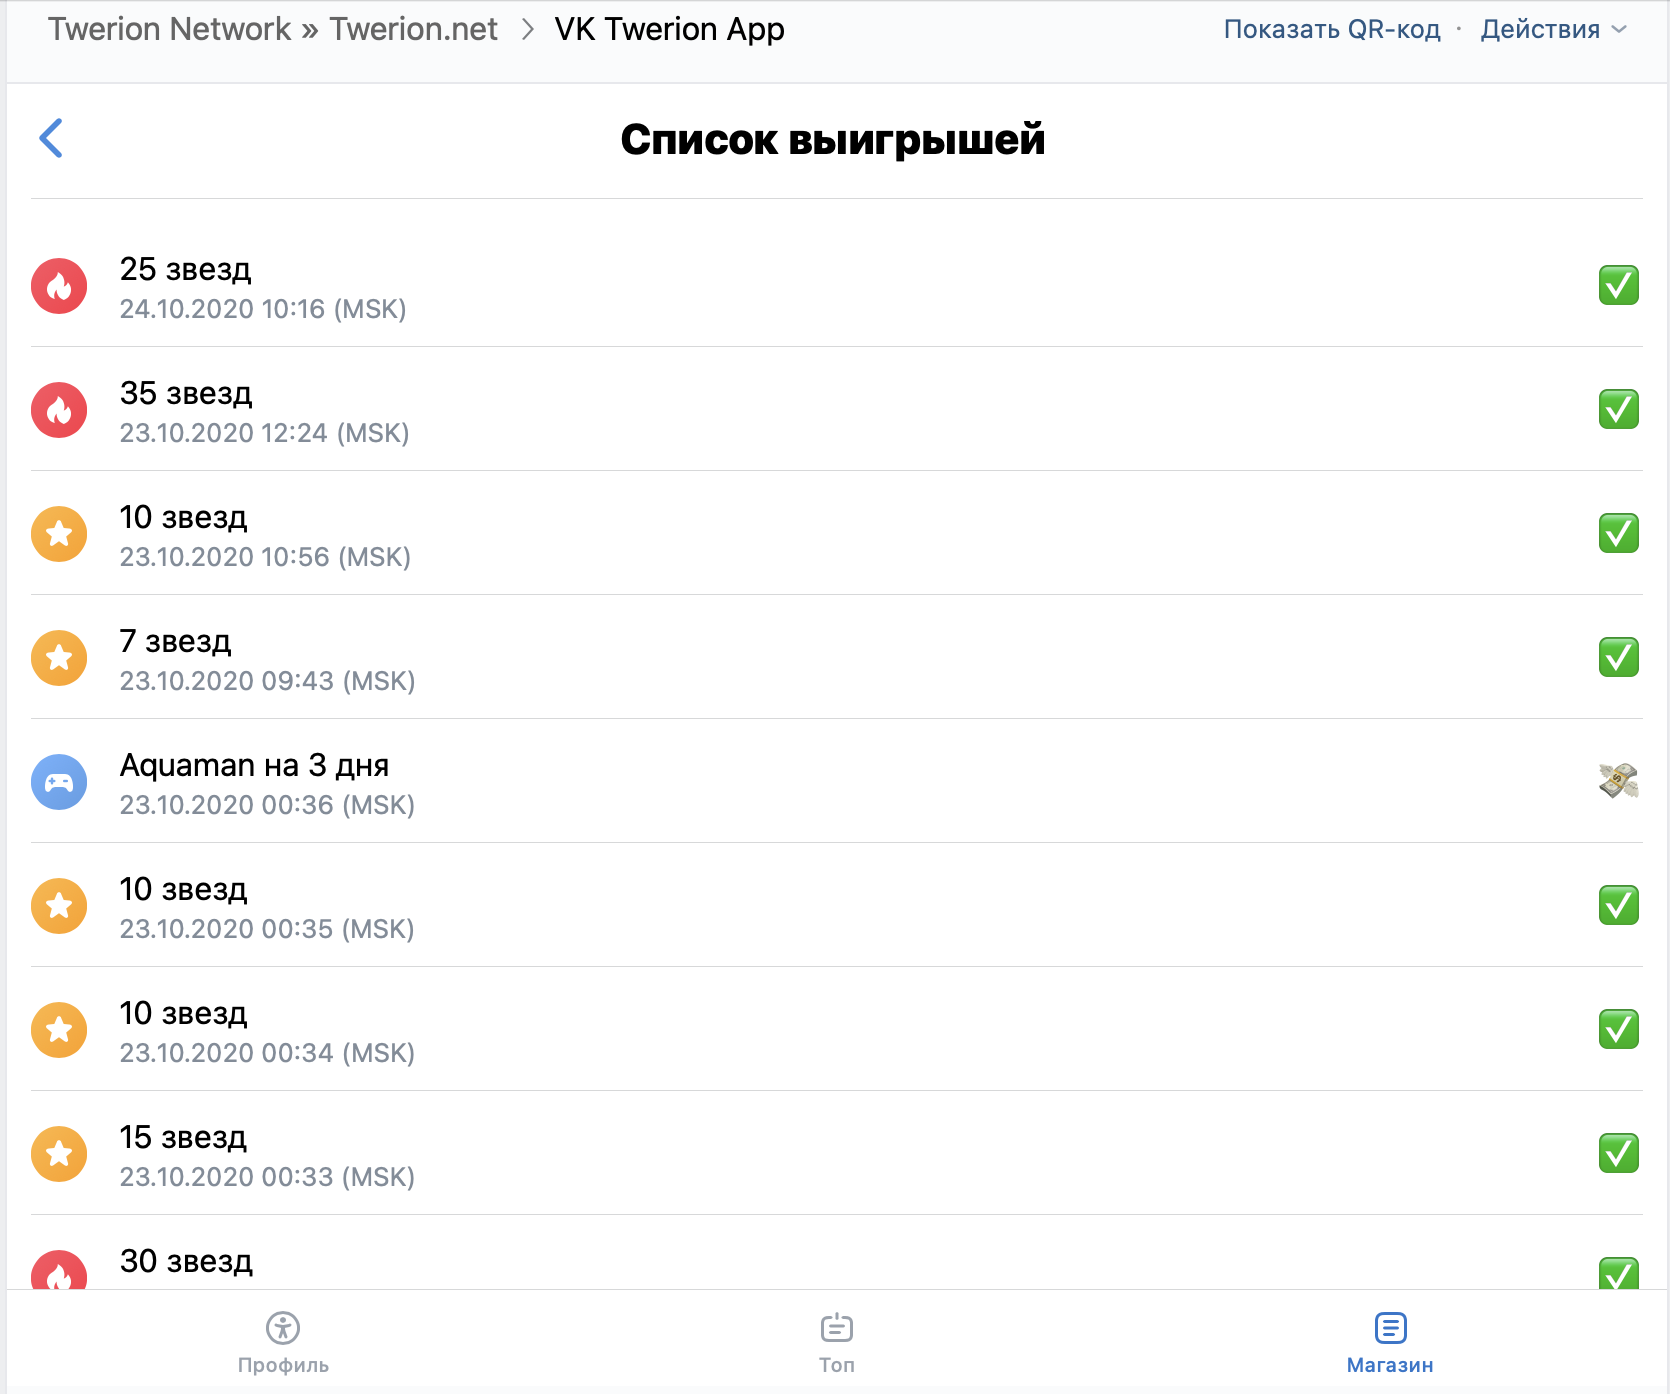
Task: Click green checkmark on 00:34 prize row
Action: pyautogui.click(x=1618, y=1029)
